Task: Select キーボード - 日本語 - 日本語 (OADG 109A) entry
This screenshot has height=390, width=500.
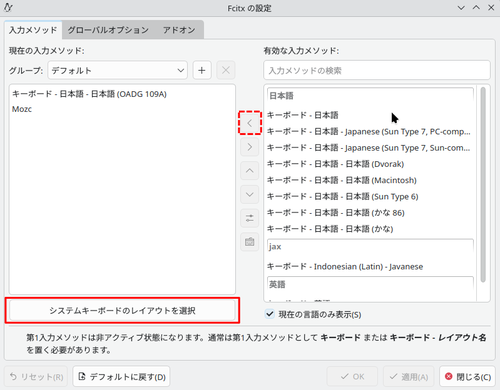Action: pyautogui.click(x=122, y=94)
